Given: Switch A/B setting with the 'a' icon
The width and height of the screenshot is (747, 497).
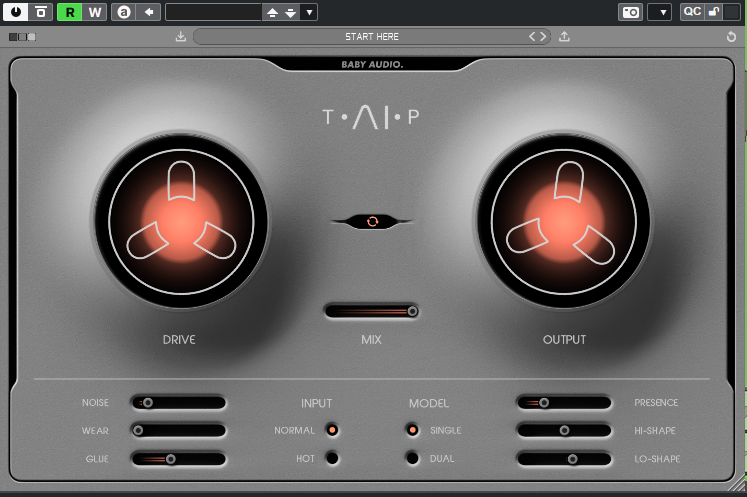Looking at the screenshot, I should click(x=124, y=12).
